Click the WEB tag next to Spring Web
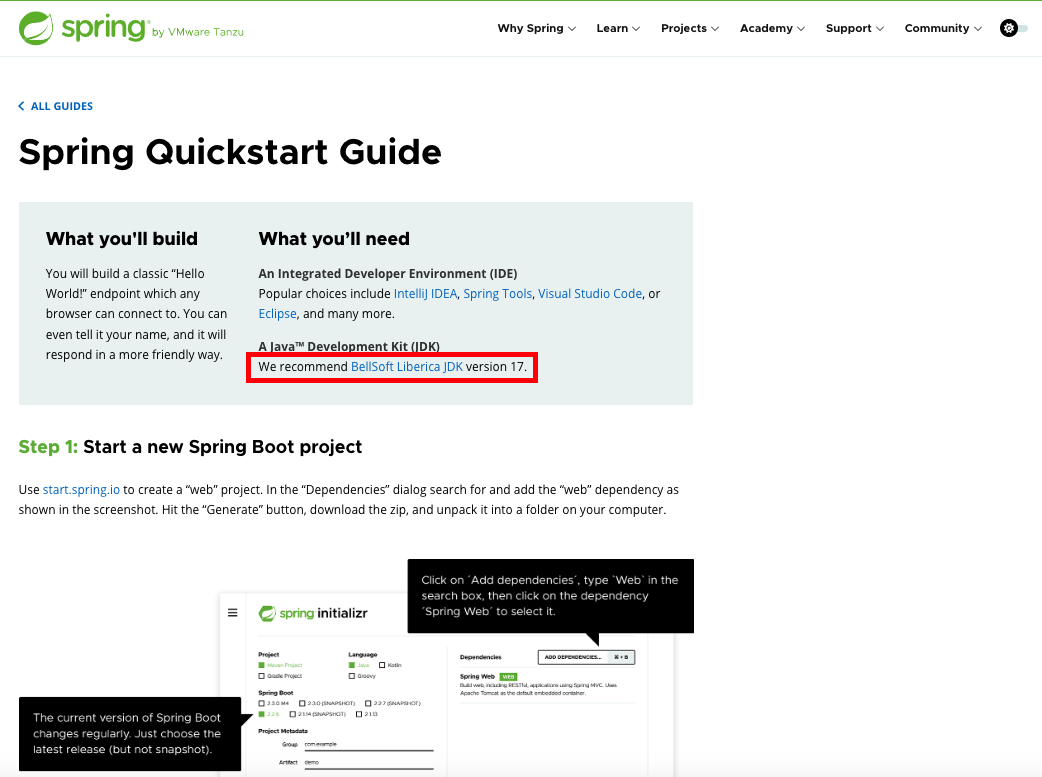1042x777 pixels. (x=508, y=677)
